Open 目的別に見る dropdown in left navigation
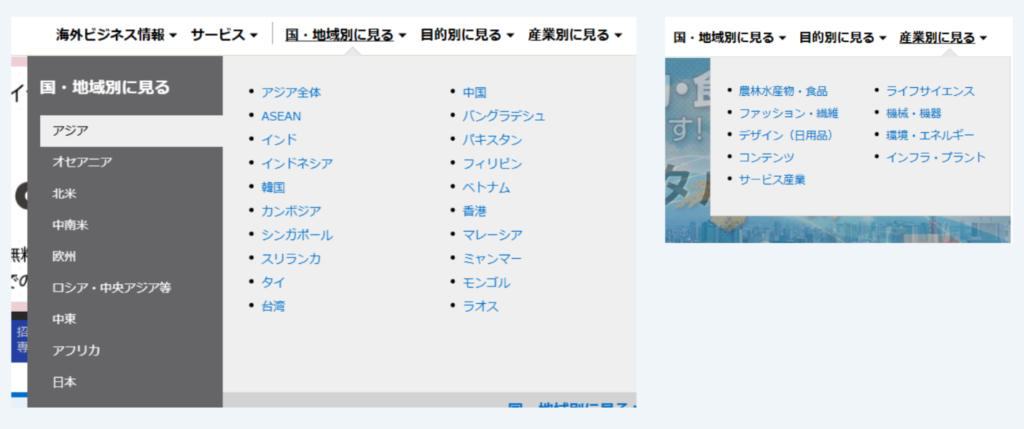Screen dimensions: 1024x429 (x=466, y=35)
